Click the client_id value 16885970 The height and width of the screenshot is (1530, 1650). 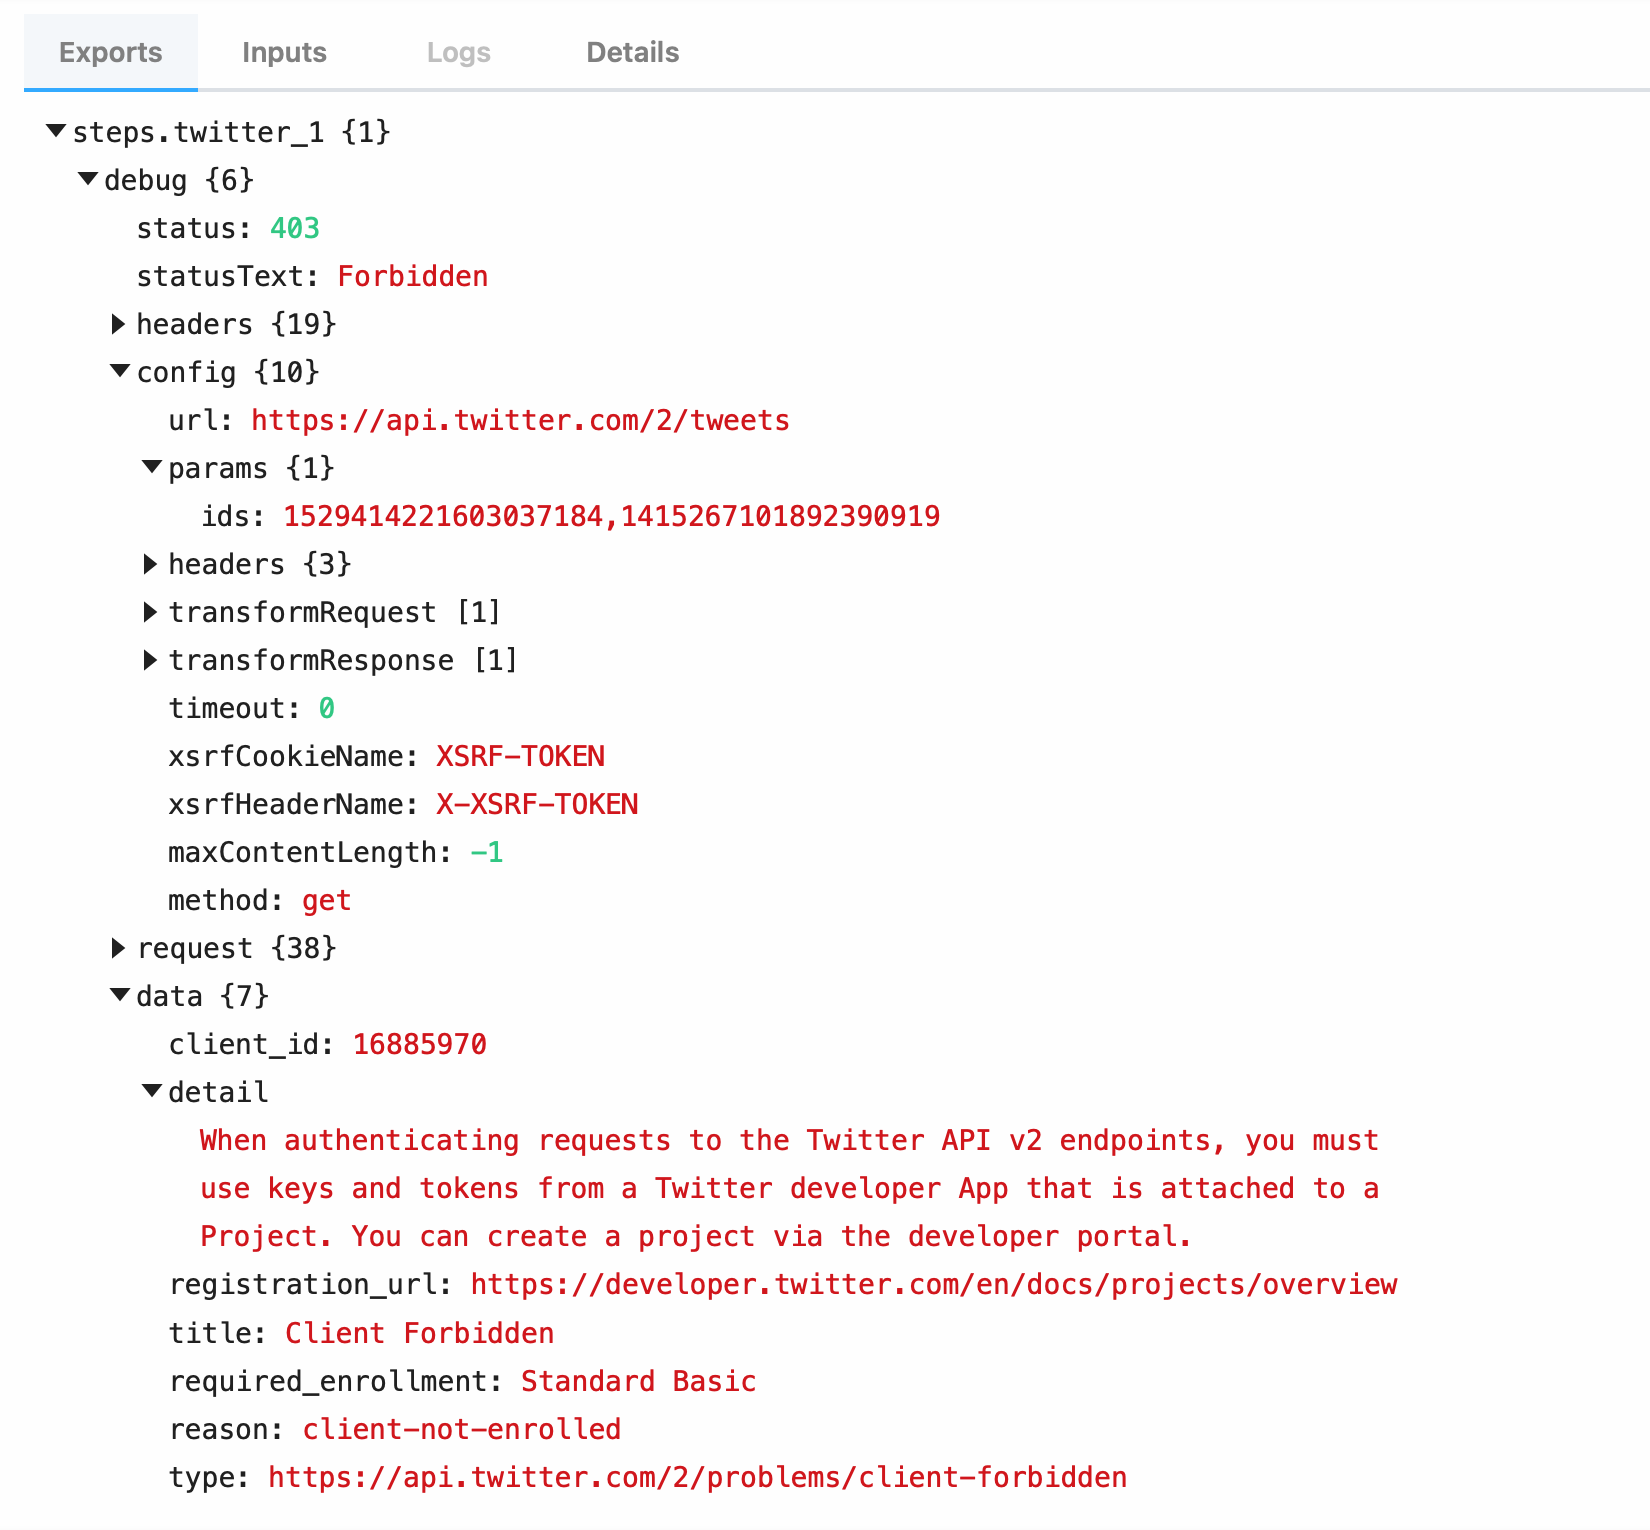[x=419, y=1044]
